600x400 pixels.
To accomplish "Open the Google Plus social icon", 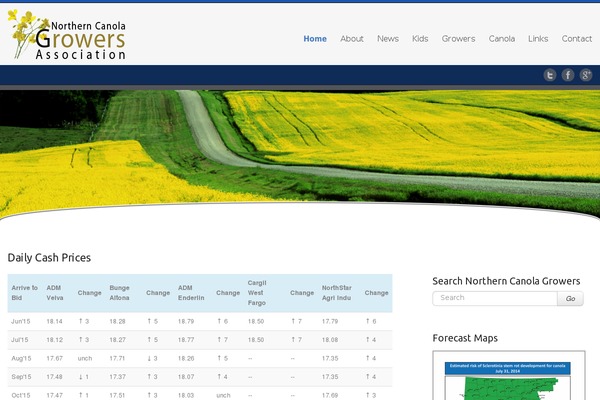I will coord(585,75).
